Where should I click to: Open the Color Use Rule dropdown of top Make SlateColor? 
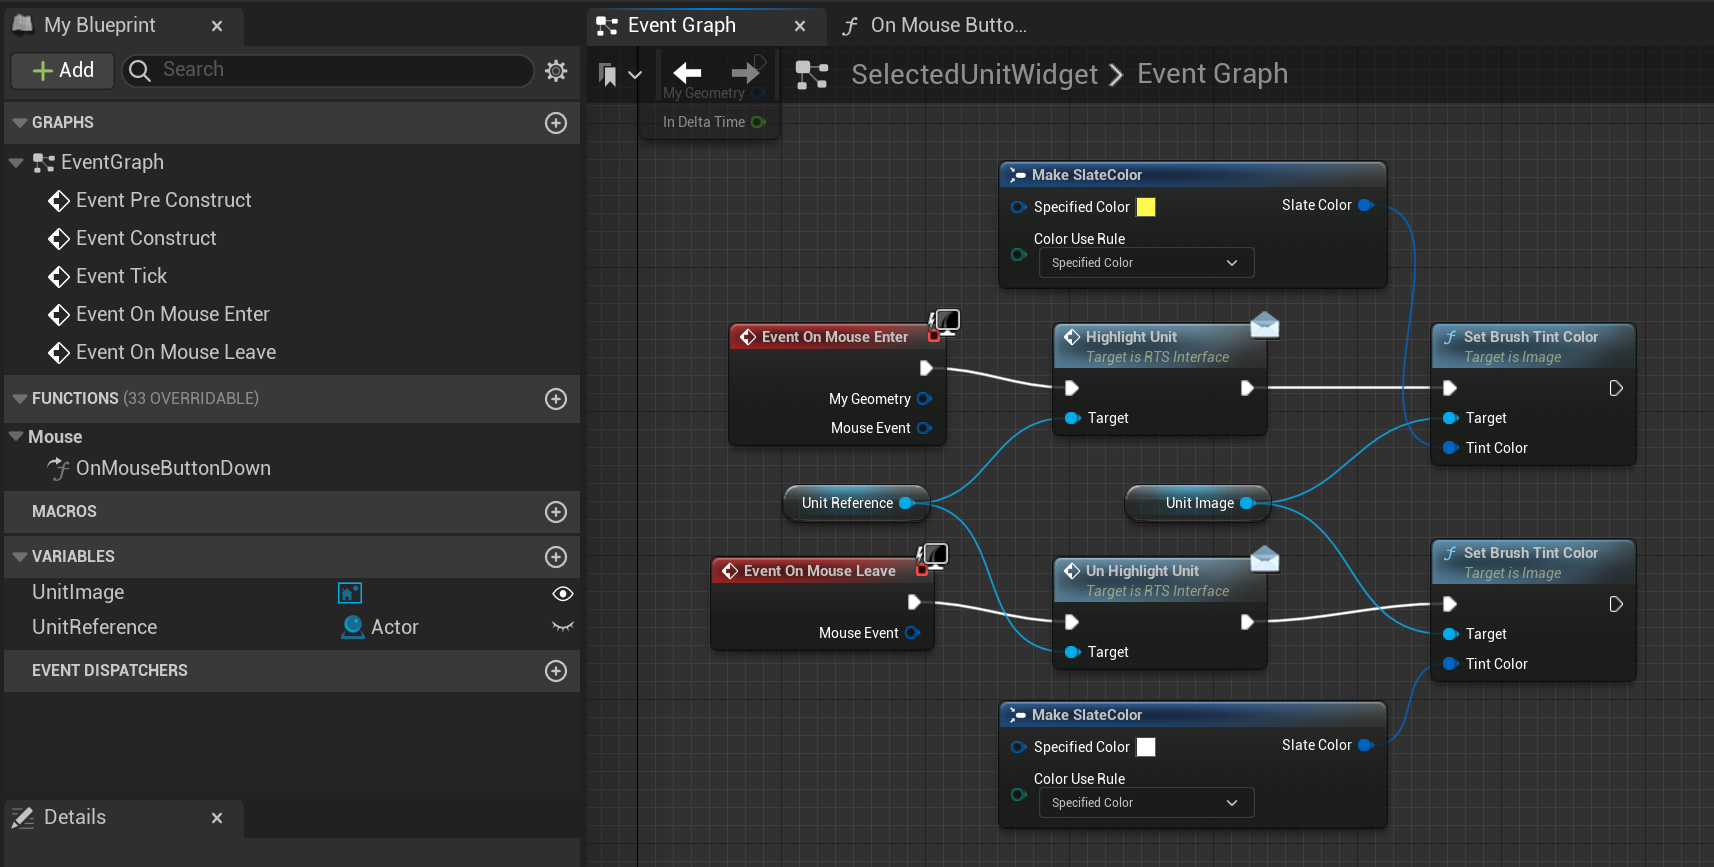[x=1146, y=263]
